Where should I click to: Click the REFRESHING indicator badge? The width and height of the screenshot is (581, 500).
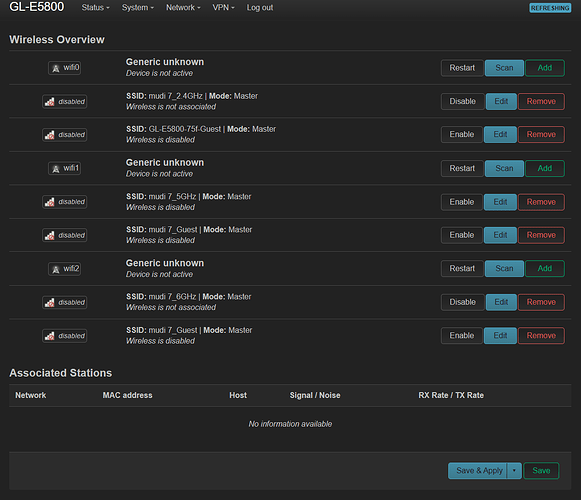(x=550, y=8)
